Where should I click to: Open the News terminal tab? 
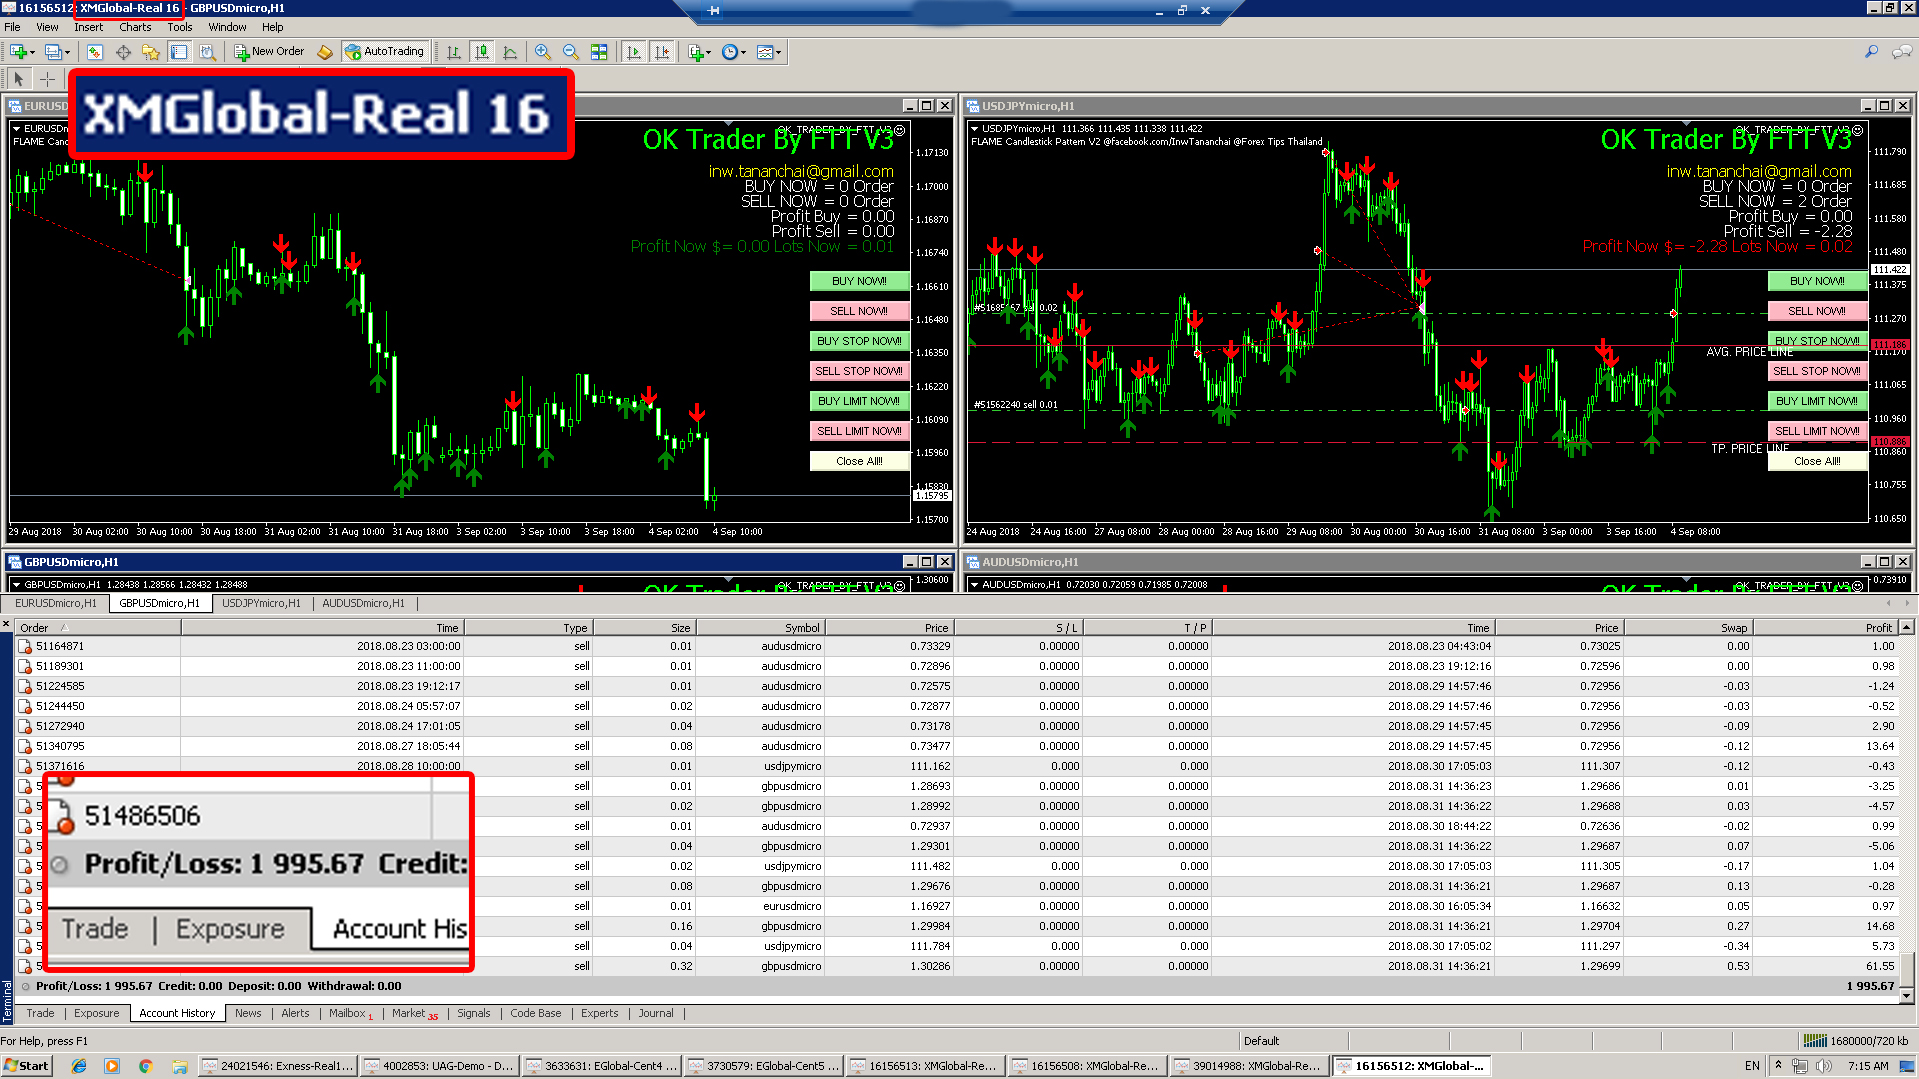pyautogui.click(x=248, y=1013)
